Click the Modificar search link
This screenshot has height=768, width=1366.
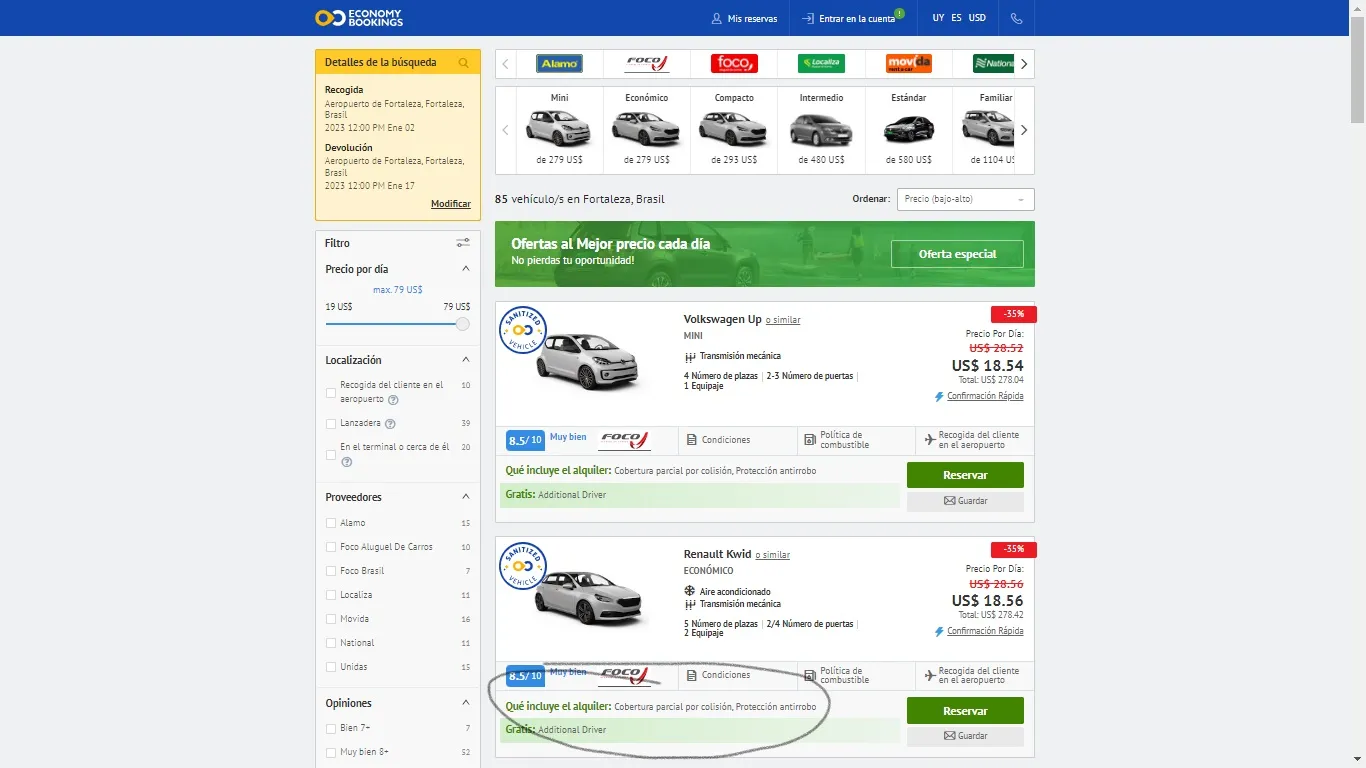[x=451, y=204]
